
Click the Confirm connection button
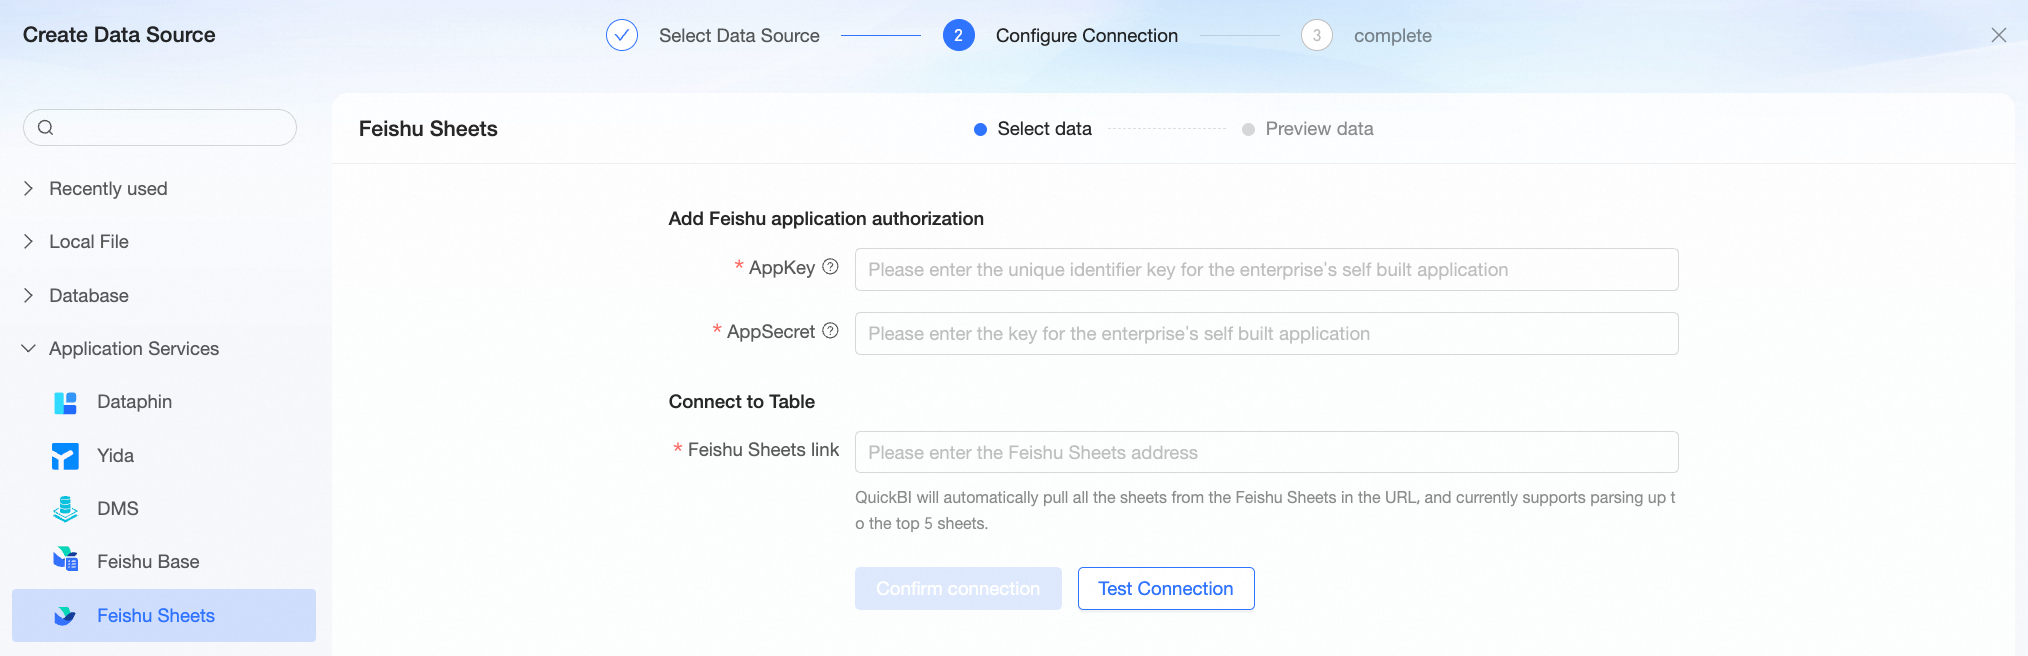point(958,588)
